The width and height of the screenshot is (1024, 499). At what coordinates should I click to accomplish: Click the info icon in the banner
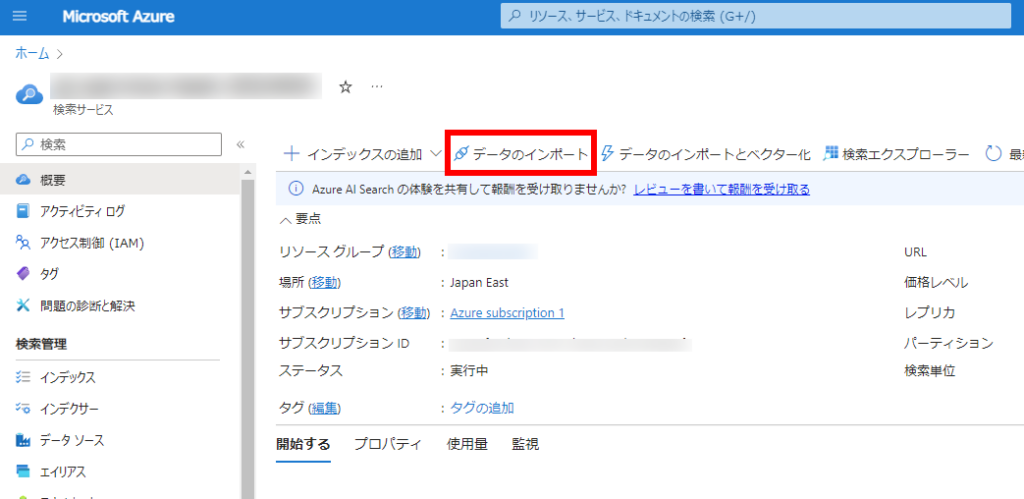click(296, 189)
